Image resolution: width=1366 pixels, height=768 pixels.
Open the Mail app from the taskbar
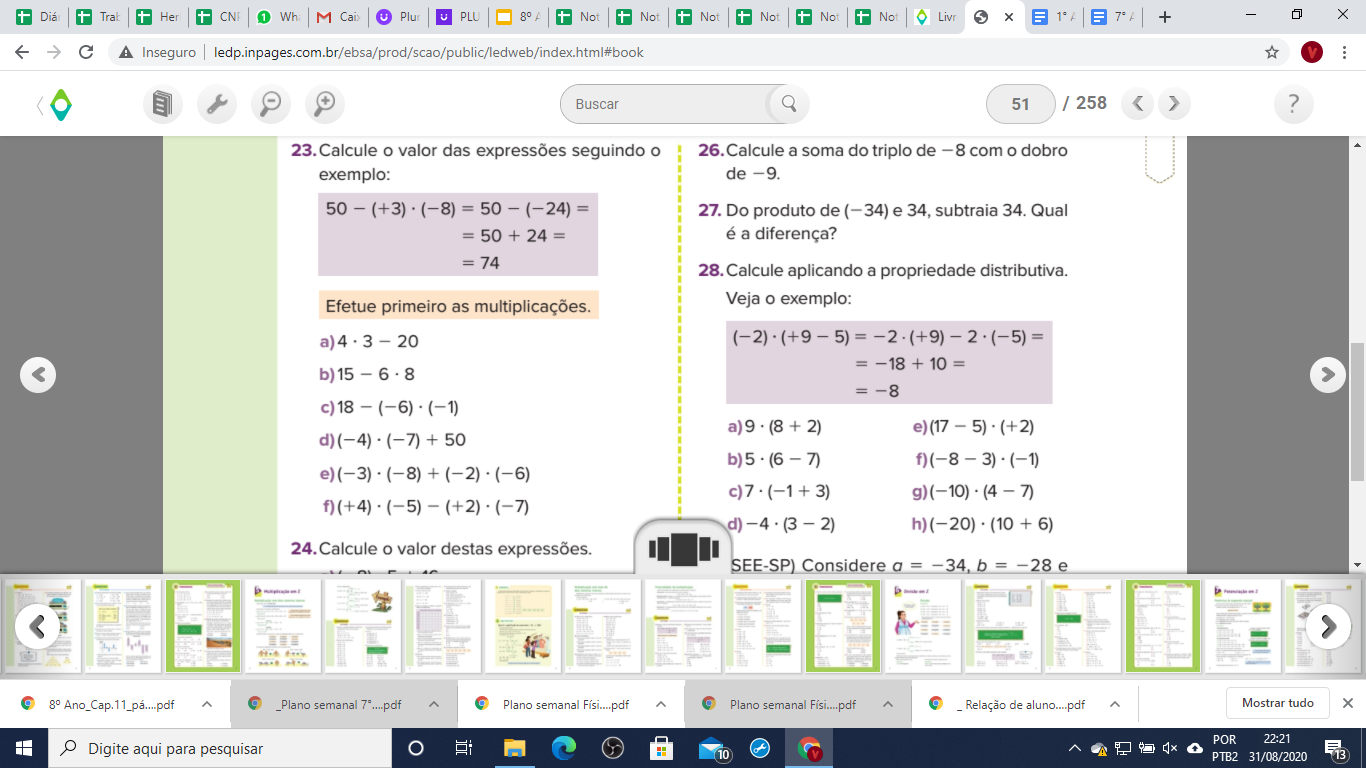[x=712, y=748]
